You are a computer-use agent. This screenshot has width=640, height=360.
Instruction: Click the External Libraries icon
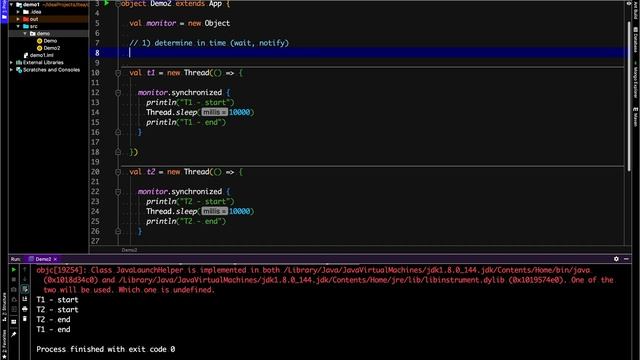tap(19, 62)
